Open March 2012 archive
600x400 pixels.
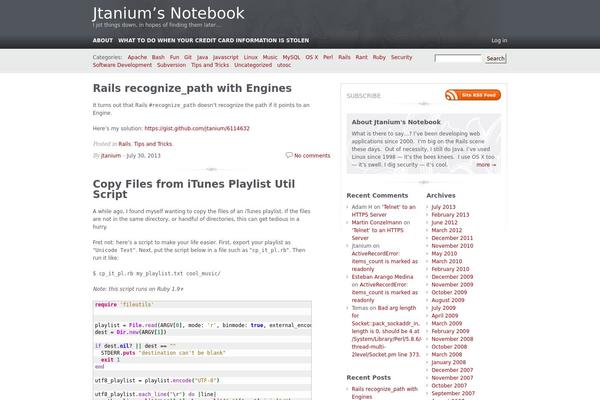click(447, 230)
